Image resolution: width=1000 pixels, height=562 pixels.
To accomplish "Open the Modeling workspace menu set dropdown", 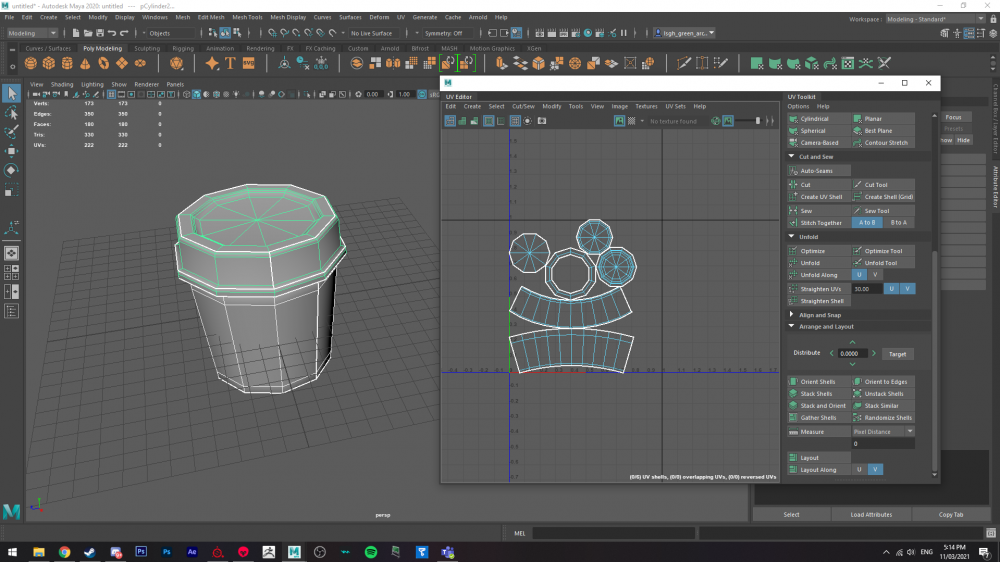I will click(x=32, y=33).
